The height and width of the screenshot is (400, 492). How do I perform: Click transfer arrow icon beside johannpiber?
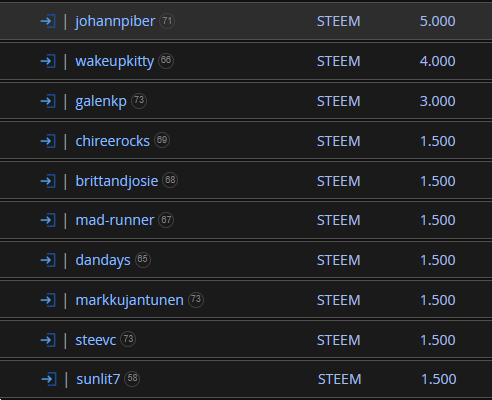[x=48, y=21]
